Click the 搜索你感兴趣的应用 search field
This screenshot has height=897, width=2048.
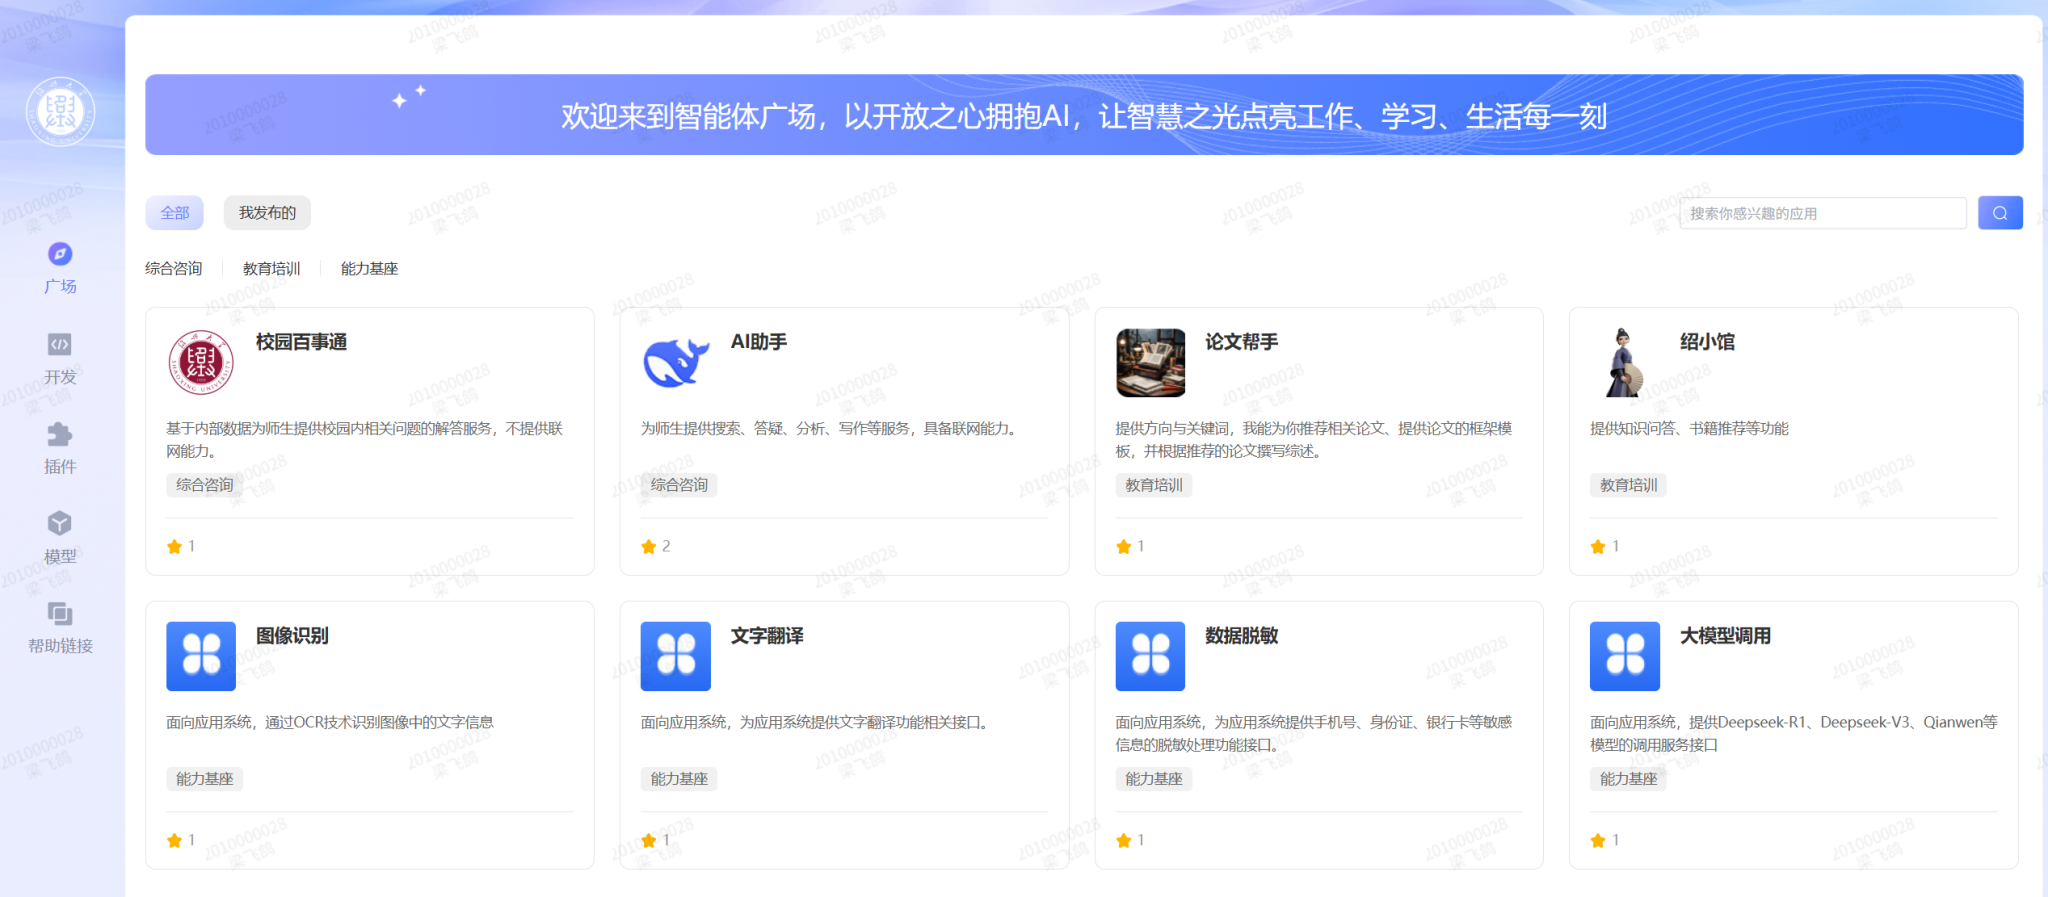click(x=1822, y=213)
